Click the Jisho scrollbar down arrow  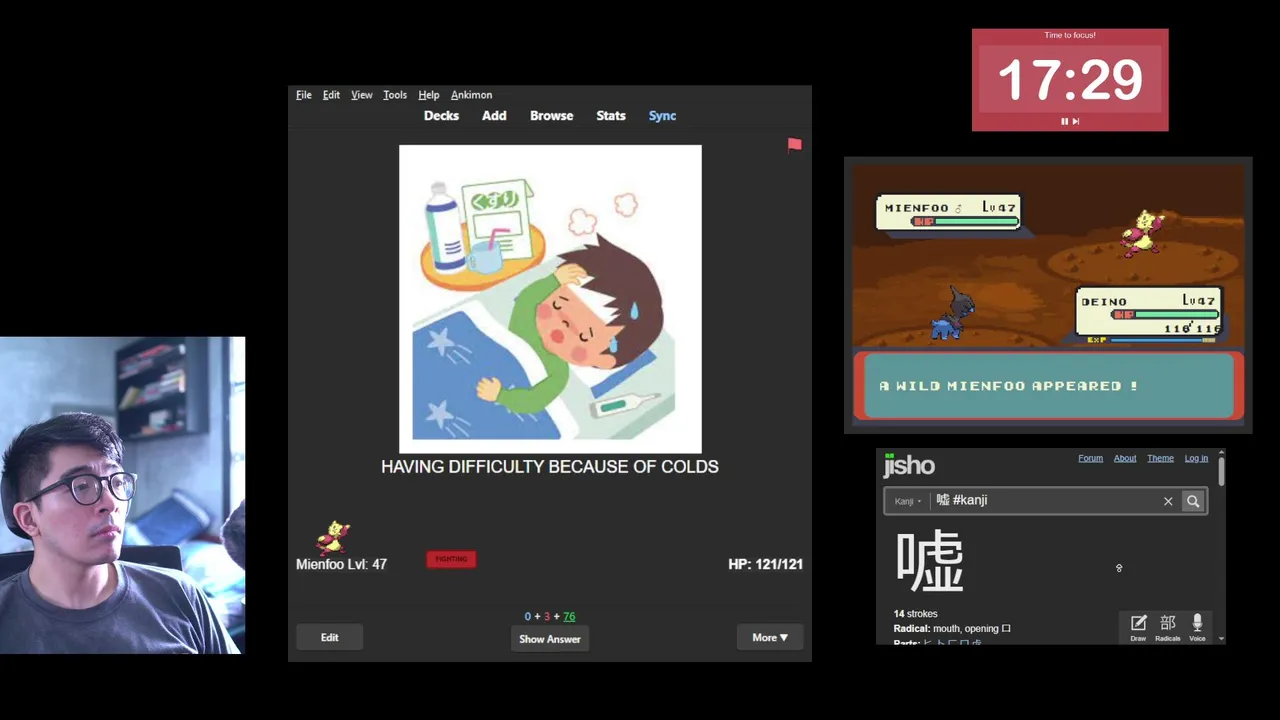click(1221, 639)
